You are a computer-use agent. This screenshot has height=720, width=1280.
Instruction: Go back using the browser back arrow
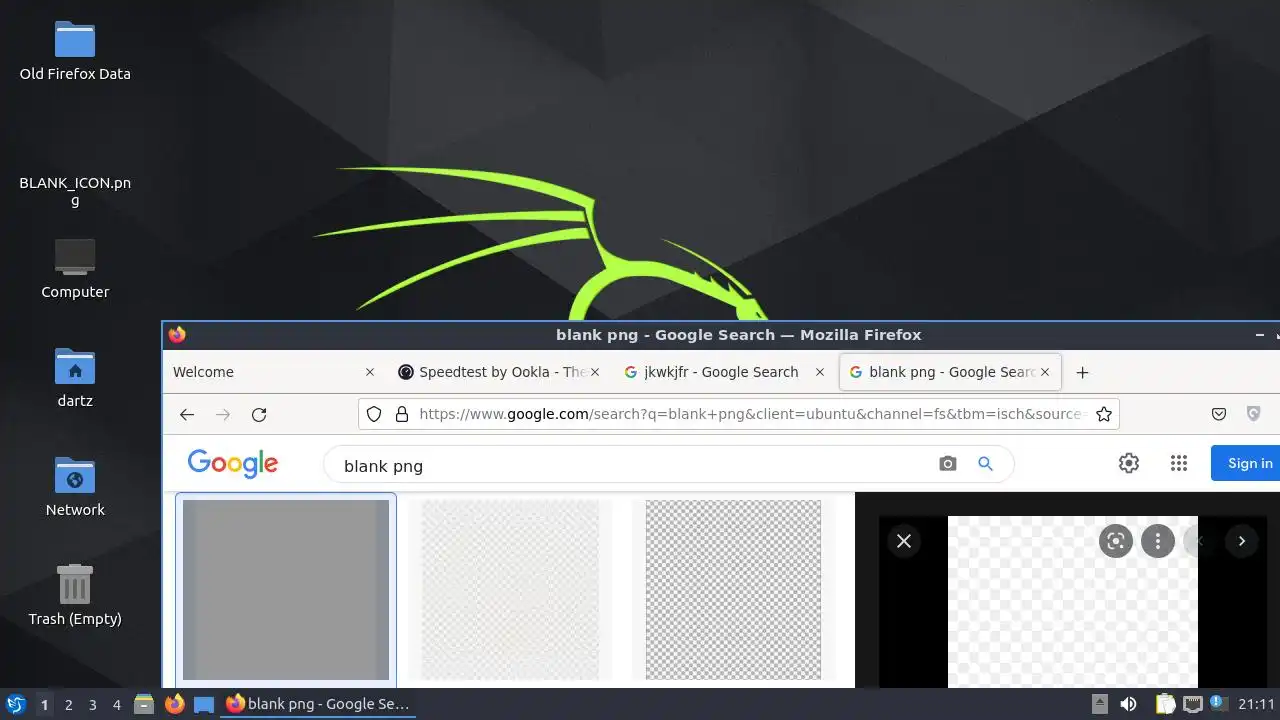[x=187, y=414]
